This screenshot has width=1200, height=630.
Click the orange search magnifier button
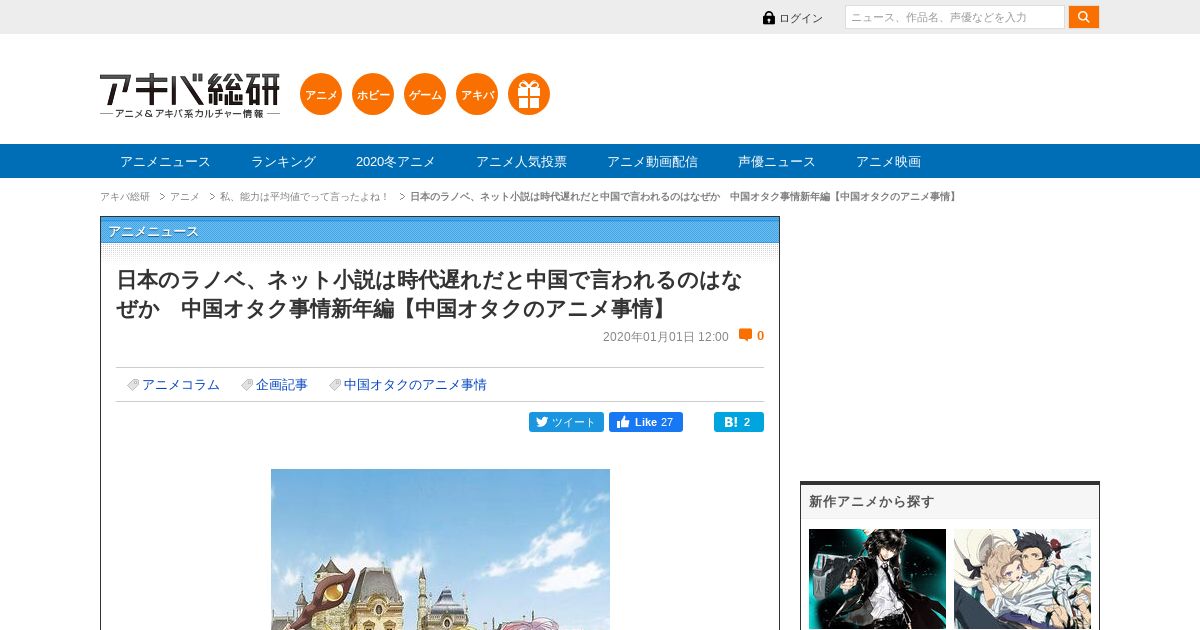coord(1084,17)
